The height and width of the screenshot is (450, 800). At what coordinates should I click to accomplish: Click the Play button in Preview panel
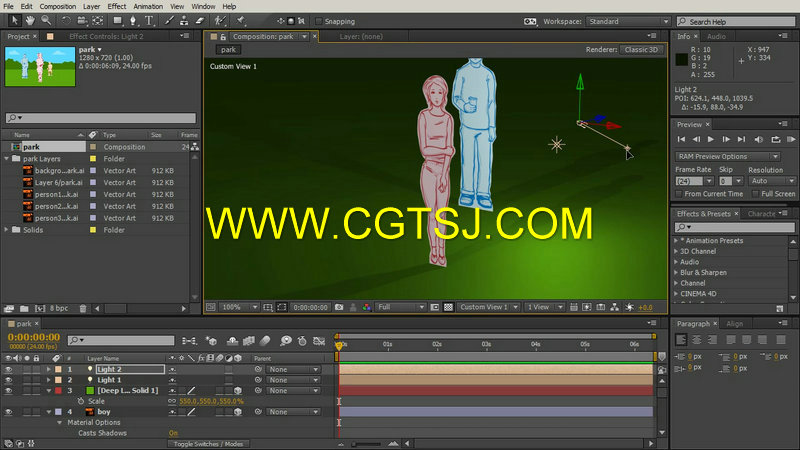pyautogui.click(x=711, y=139)
